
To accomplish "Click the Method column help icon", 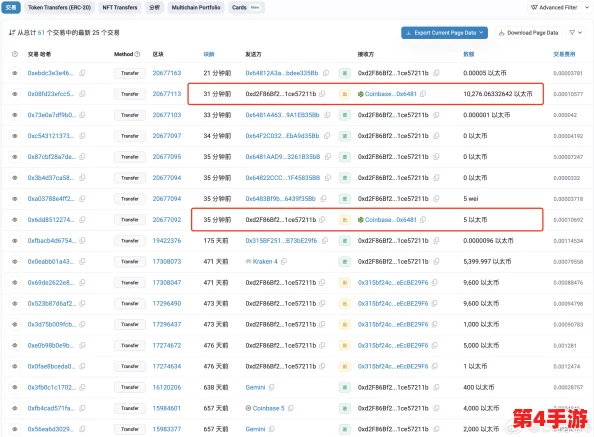I will 138,54.
